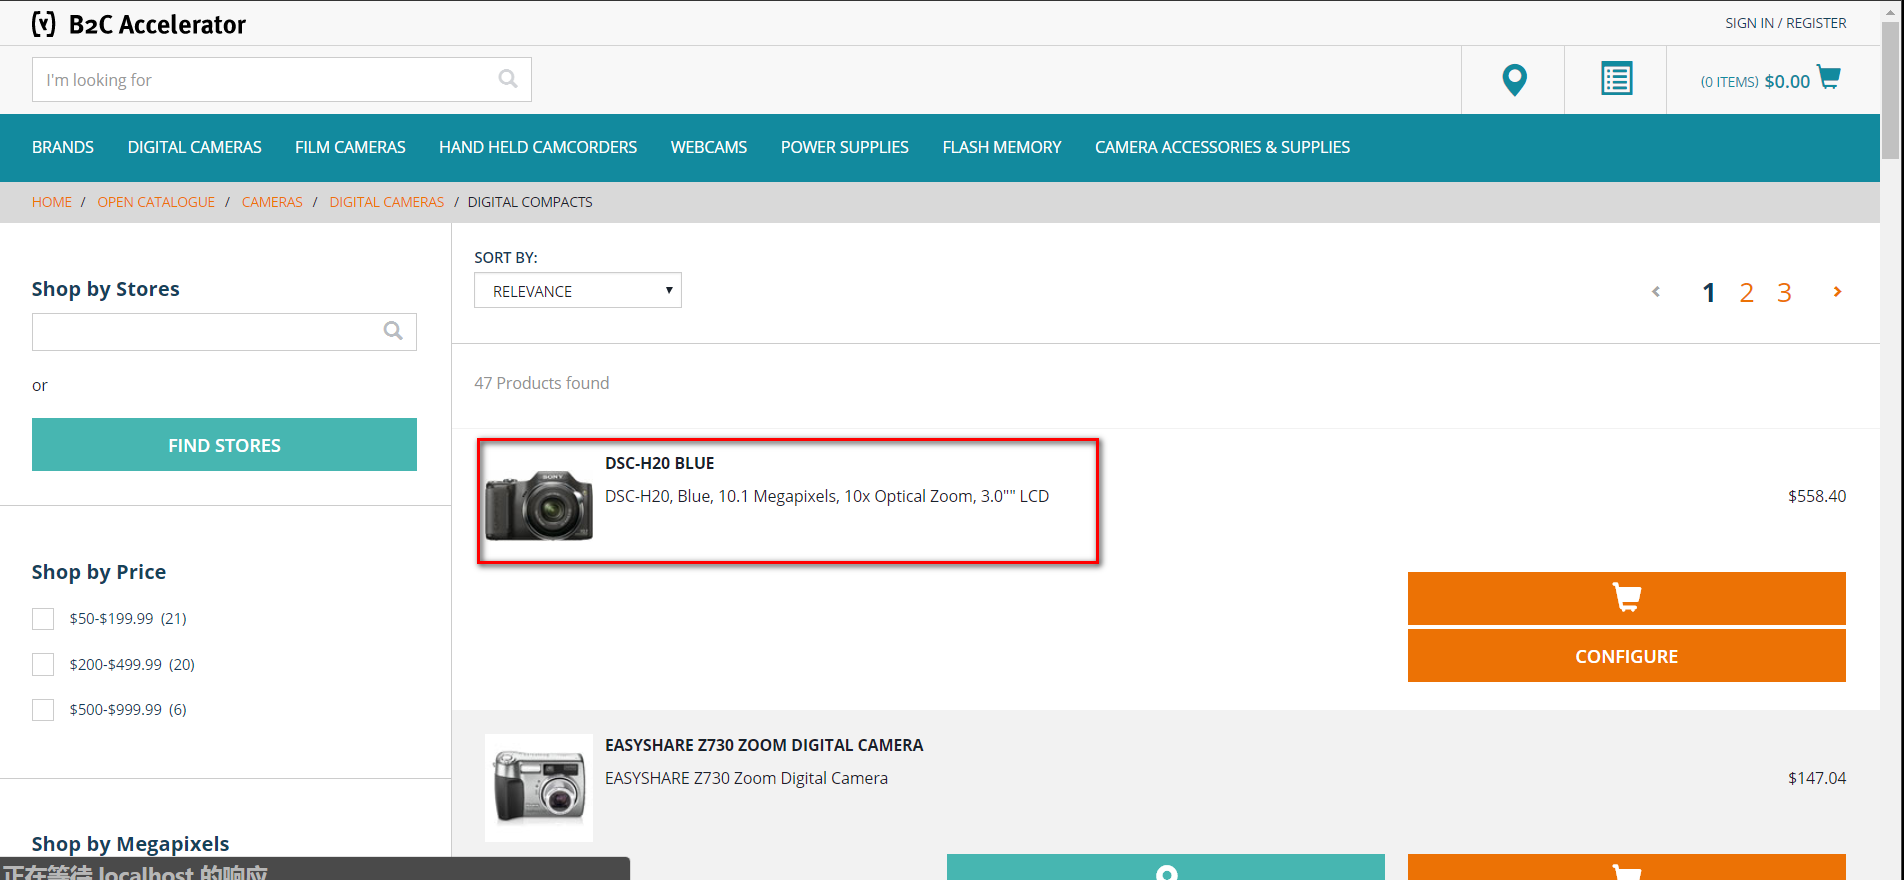
Task: Click the 47 Products found text
Action: point(541,383)
